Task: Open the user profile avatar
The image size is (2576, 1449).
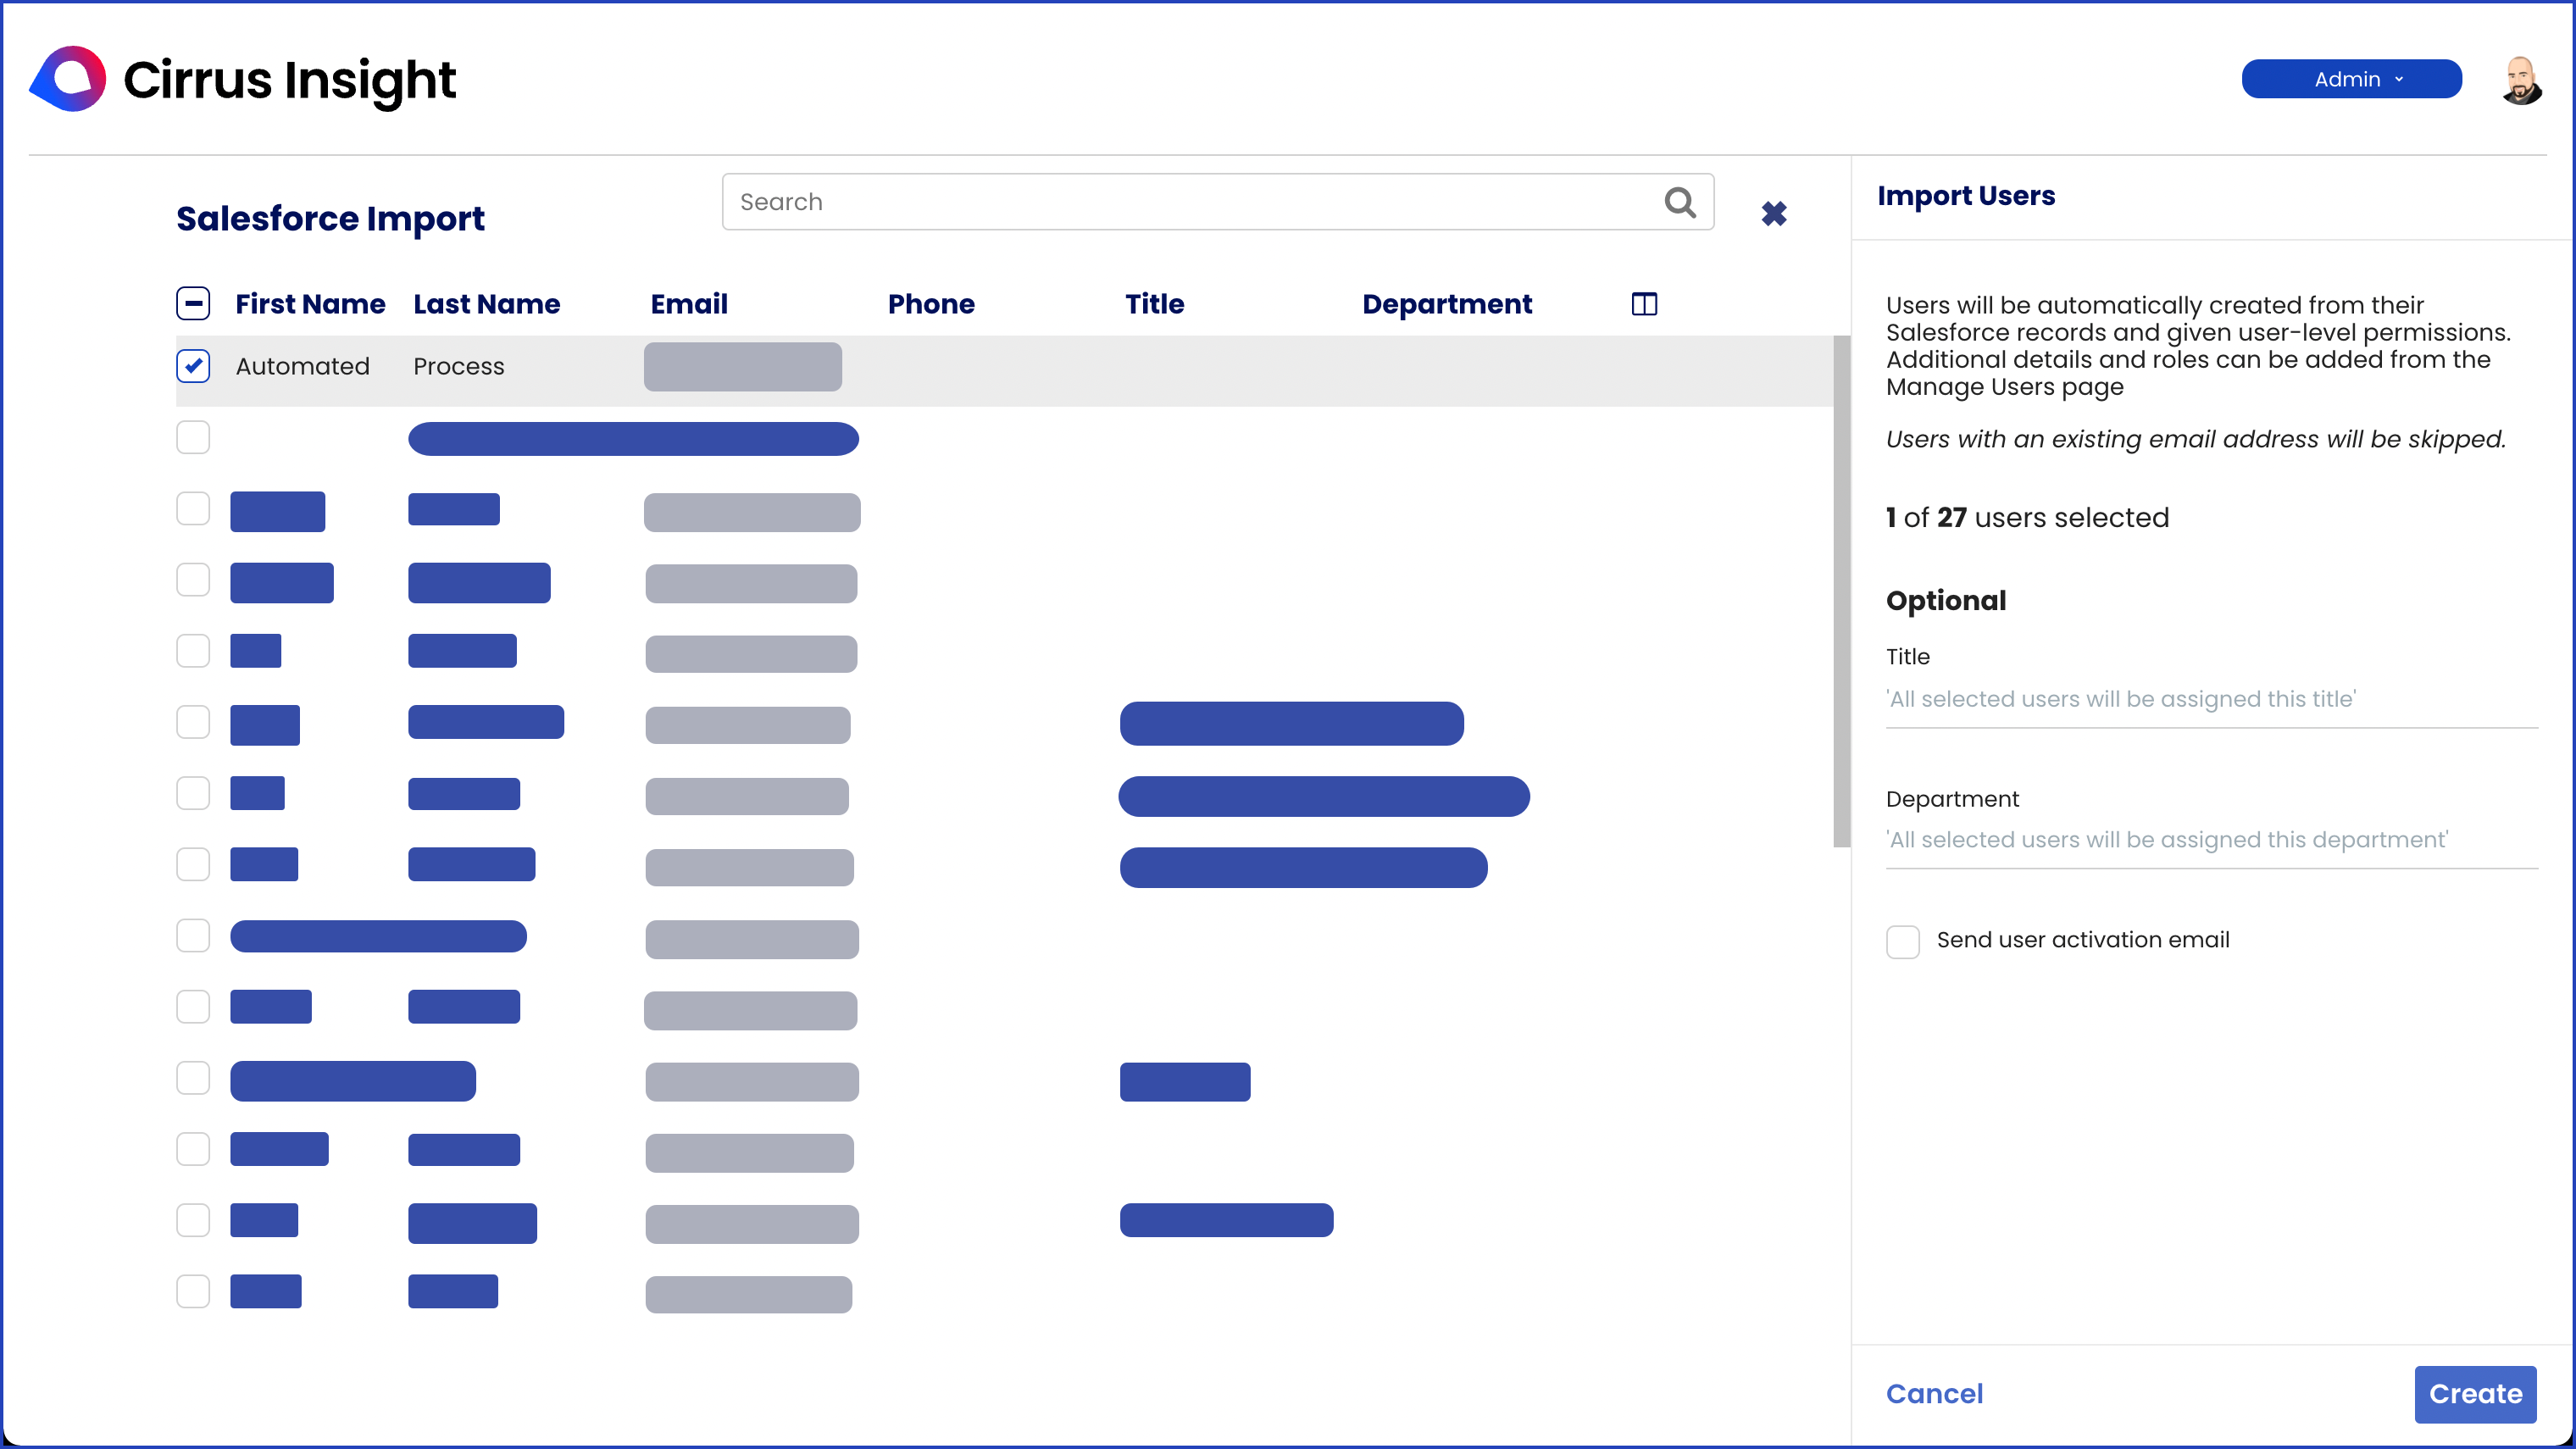Action: 2521,80
